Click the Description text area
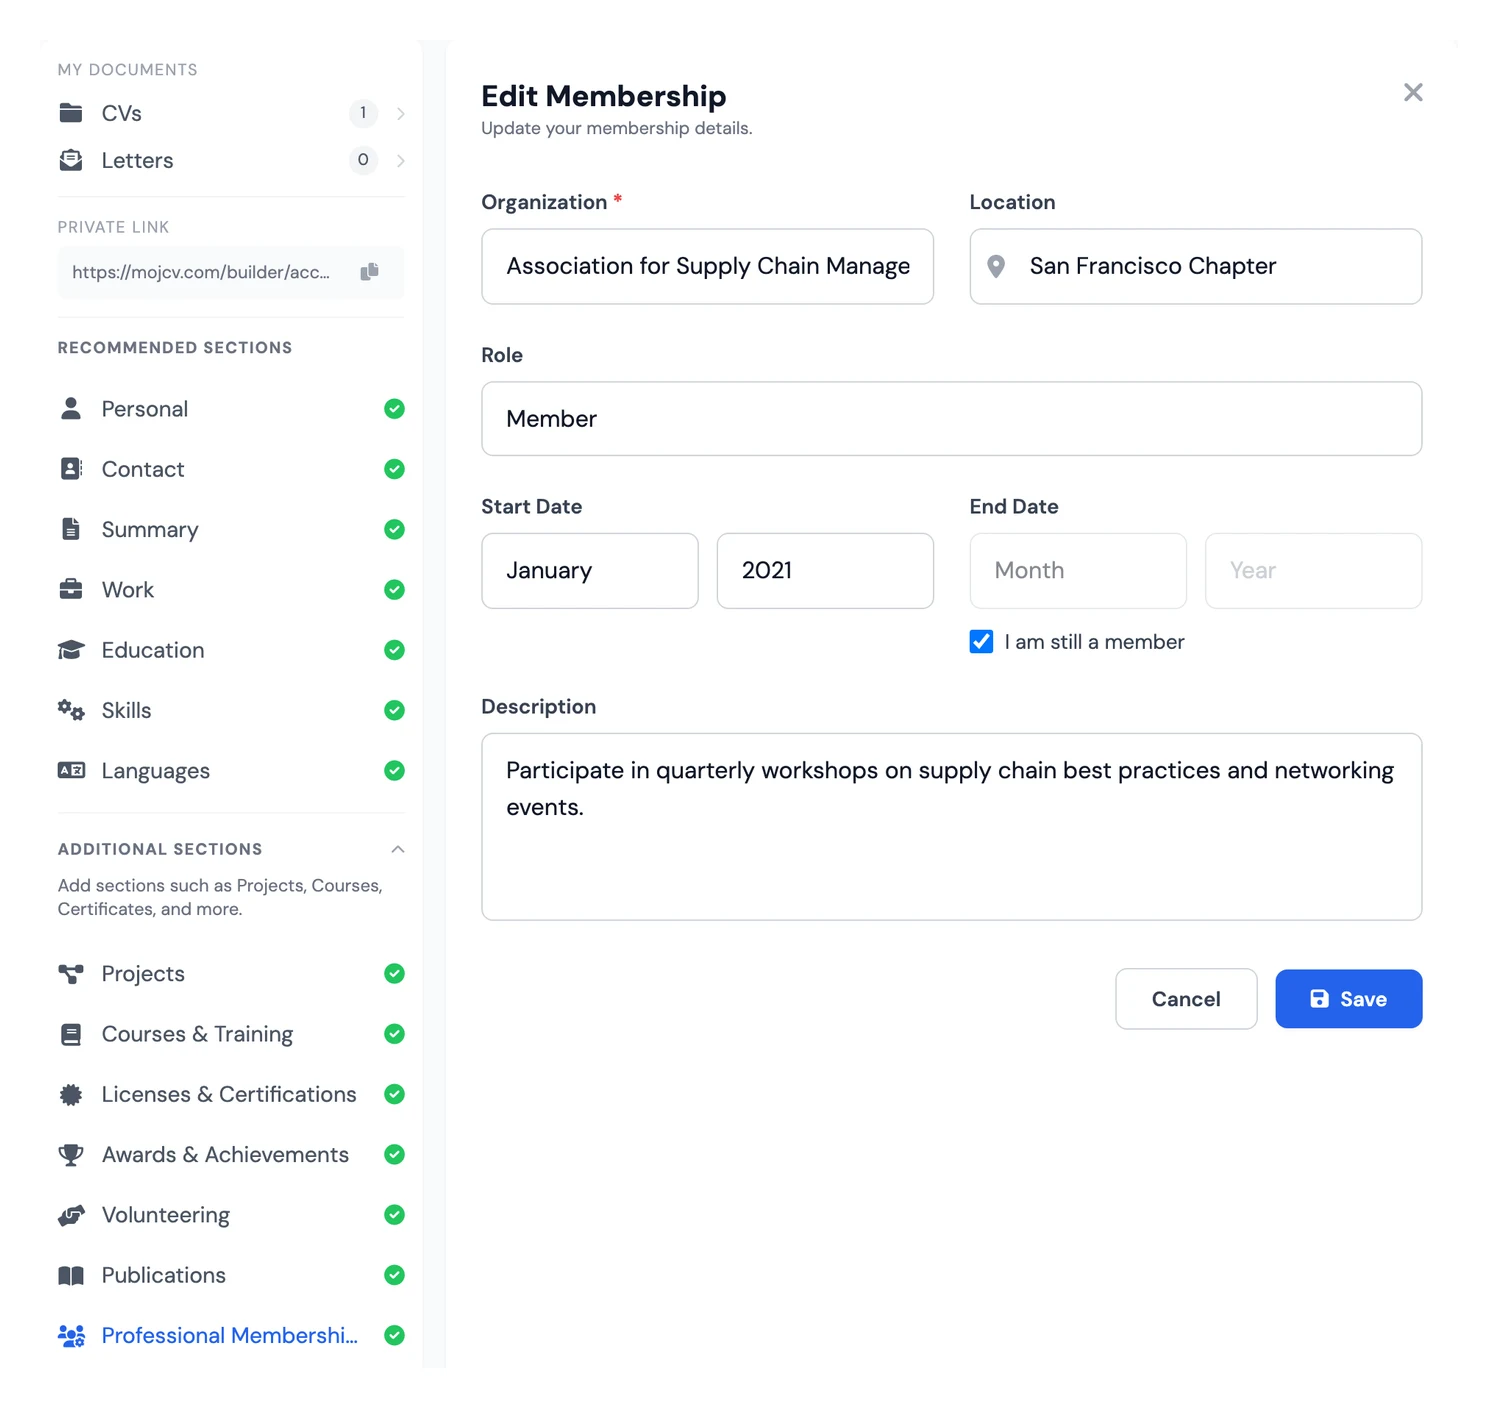 point(951,827)
